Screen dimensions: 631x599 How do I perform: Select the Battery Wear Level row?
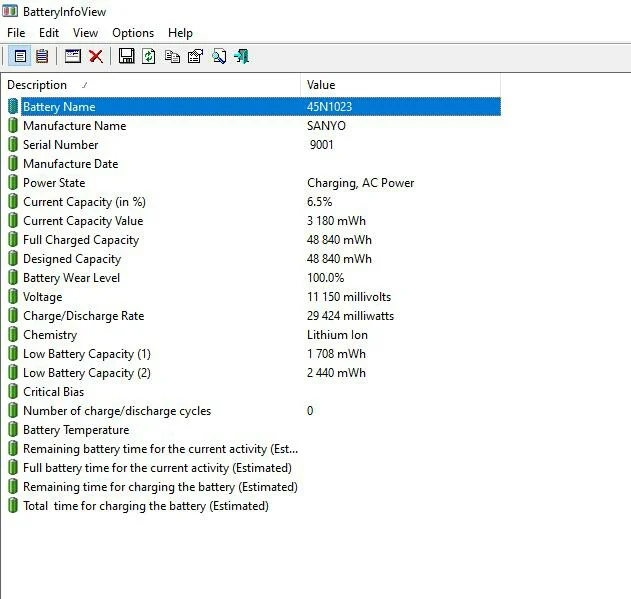[254, 278]
